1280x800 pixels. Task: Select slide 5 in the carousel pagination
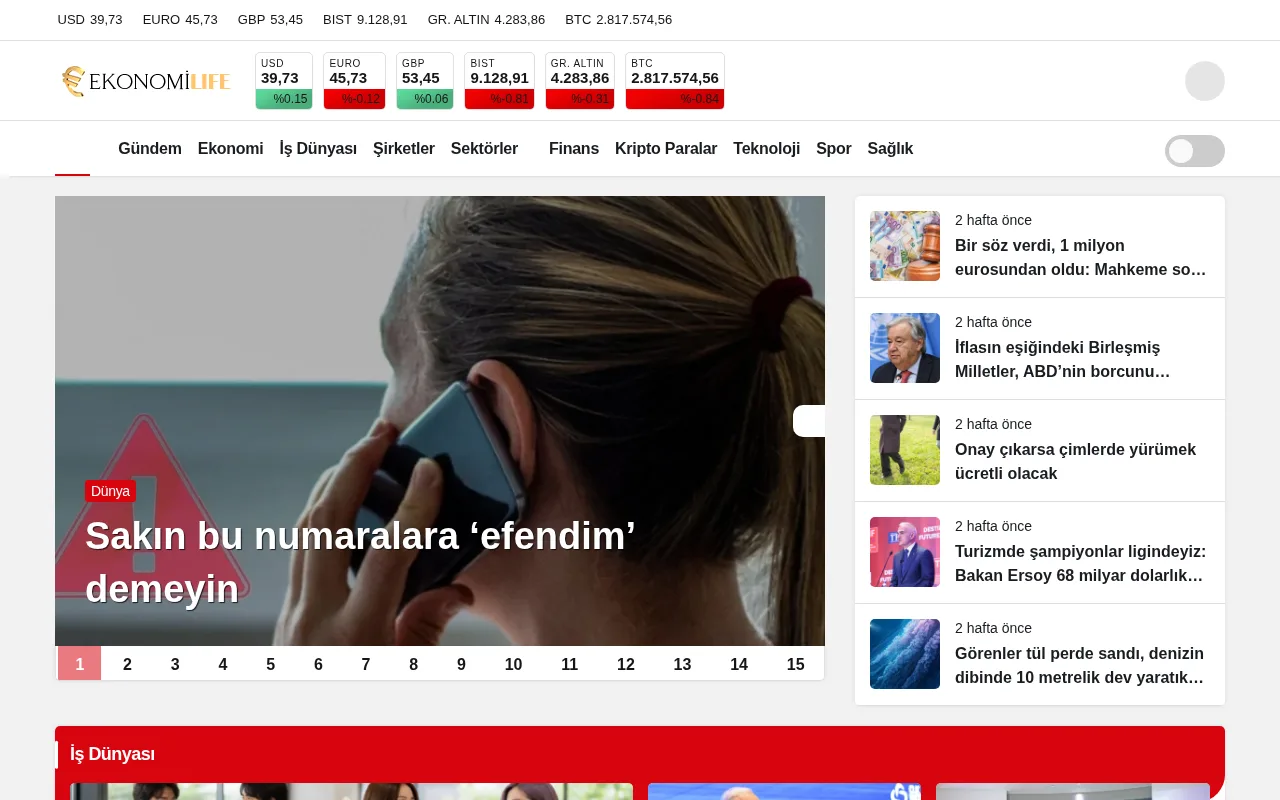click(270, 664)
